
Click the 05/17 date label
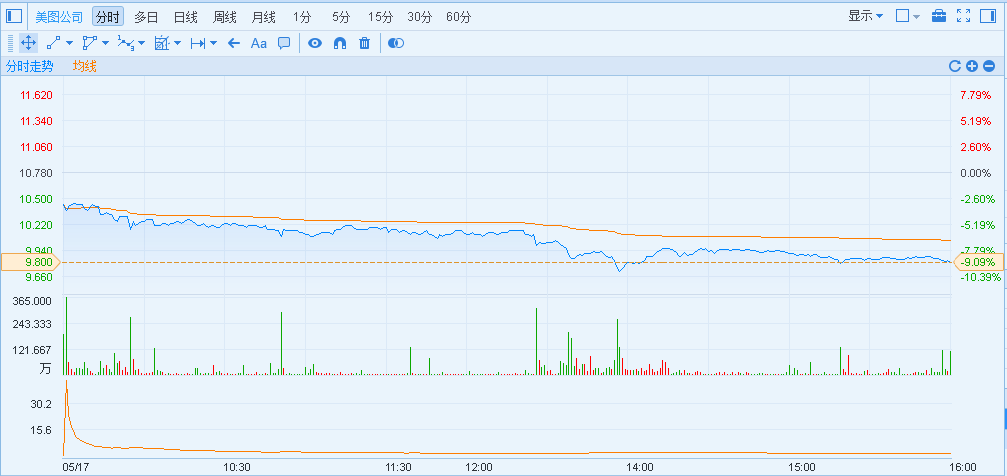76,467
